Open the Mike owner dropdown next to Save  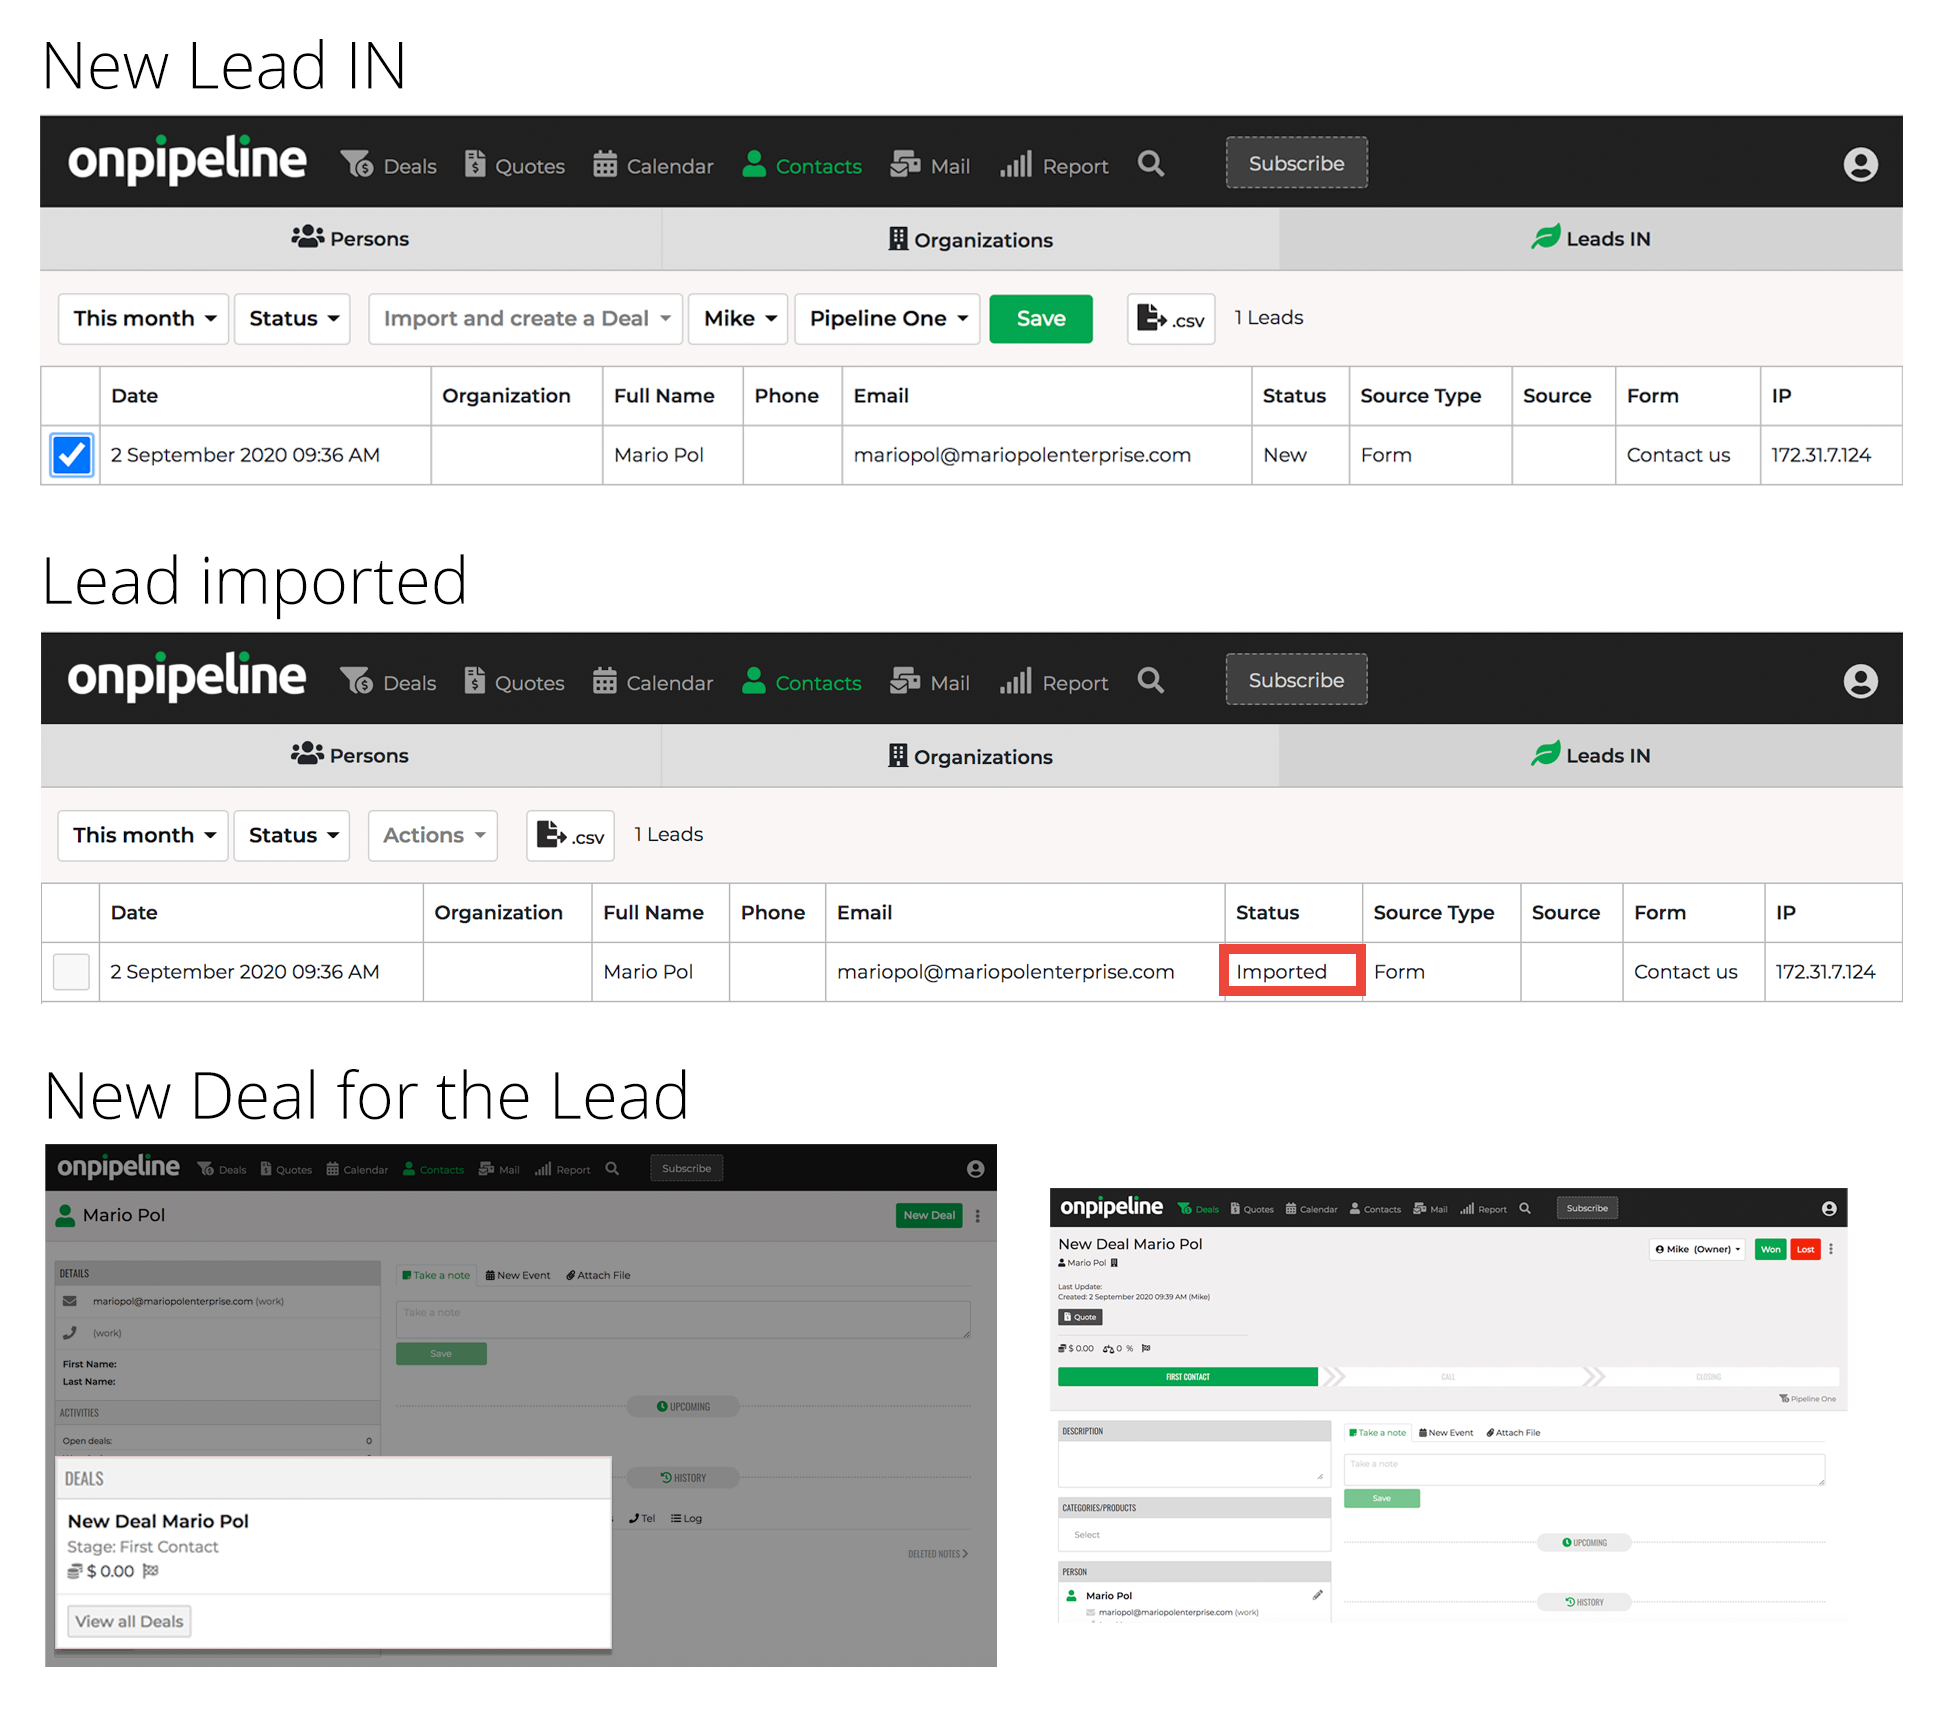coord(738,319)
